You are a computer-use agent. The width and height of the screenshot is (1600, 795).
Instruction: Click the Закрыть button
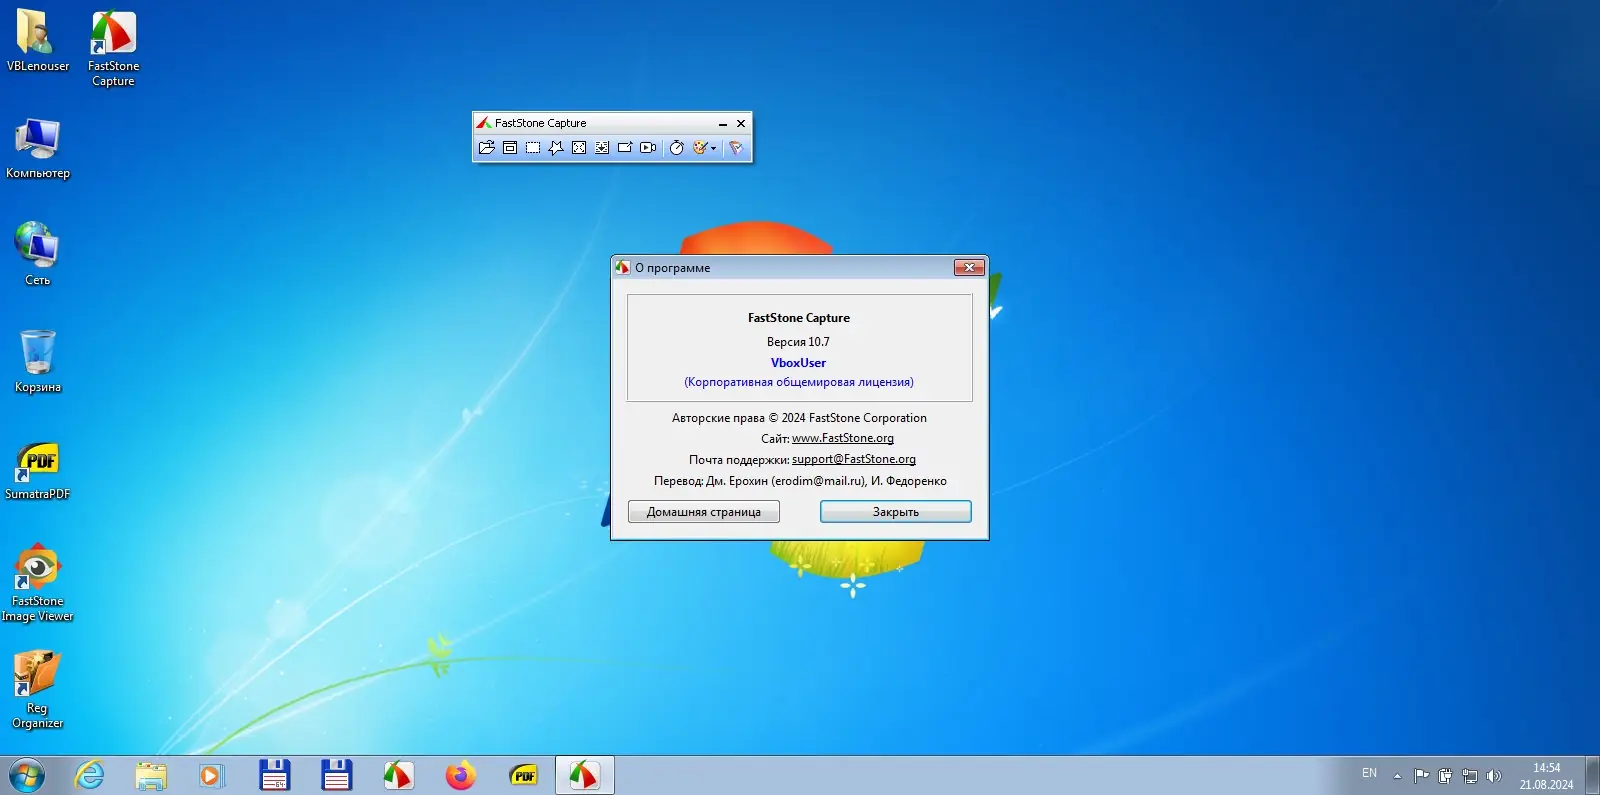pyautogui.click(x=896, y=512)
